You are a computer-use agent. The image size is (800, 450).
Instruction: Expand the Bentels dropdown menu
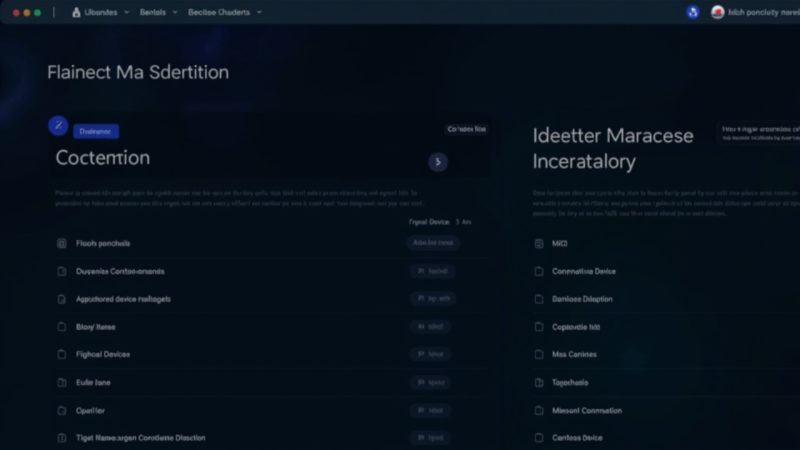(158, 12)
